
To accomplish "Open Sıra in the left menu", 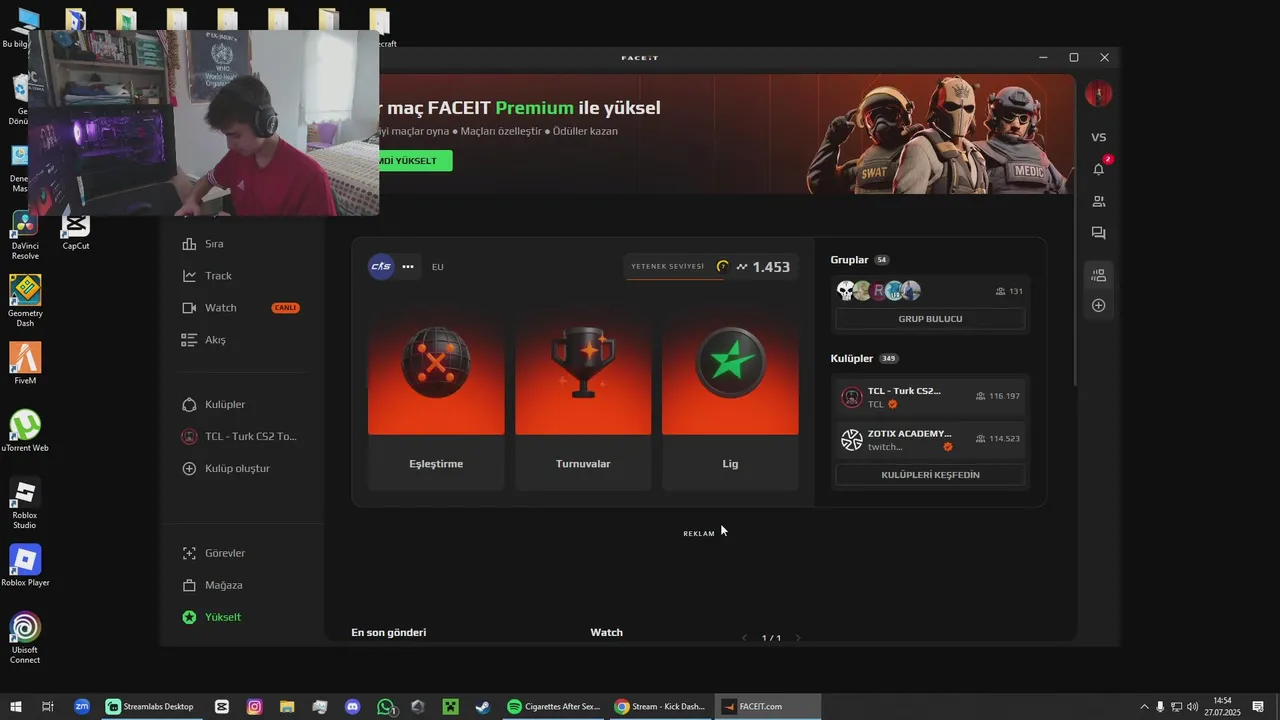I will point(214,244).
